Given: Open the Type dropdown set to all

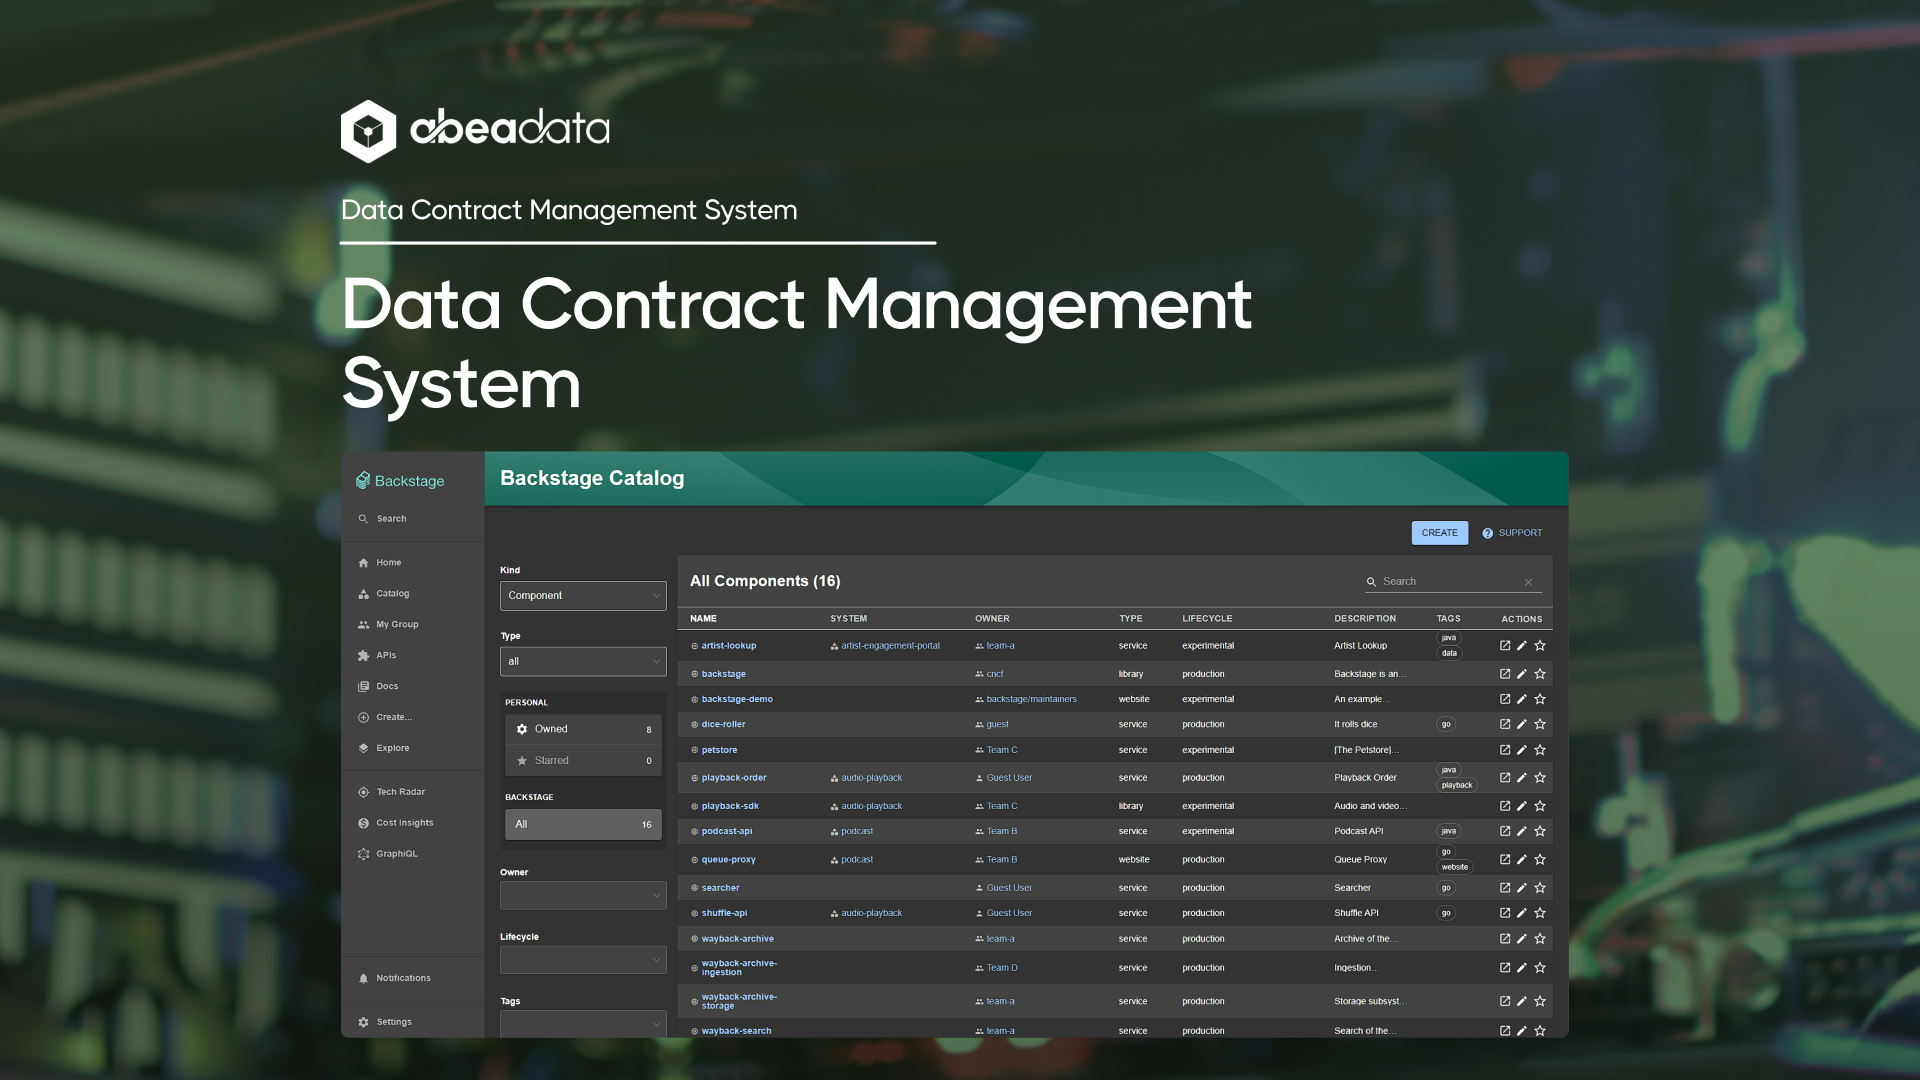Looking at the screenshot, I should pos(583,662).
